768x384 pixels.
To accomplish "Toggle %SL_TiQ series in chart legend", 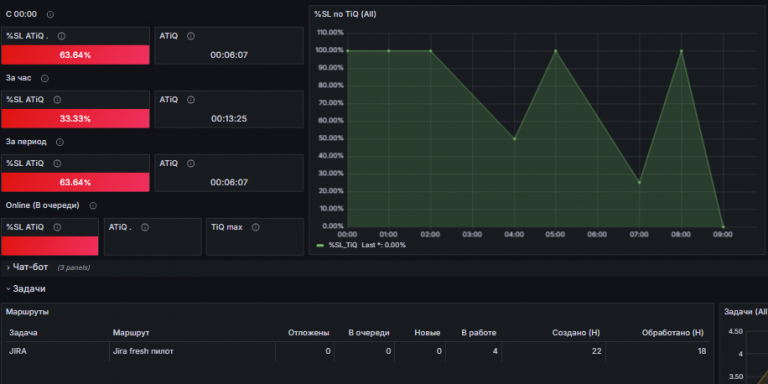I will [343, 245].
